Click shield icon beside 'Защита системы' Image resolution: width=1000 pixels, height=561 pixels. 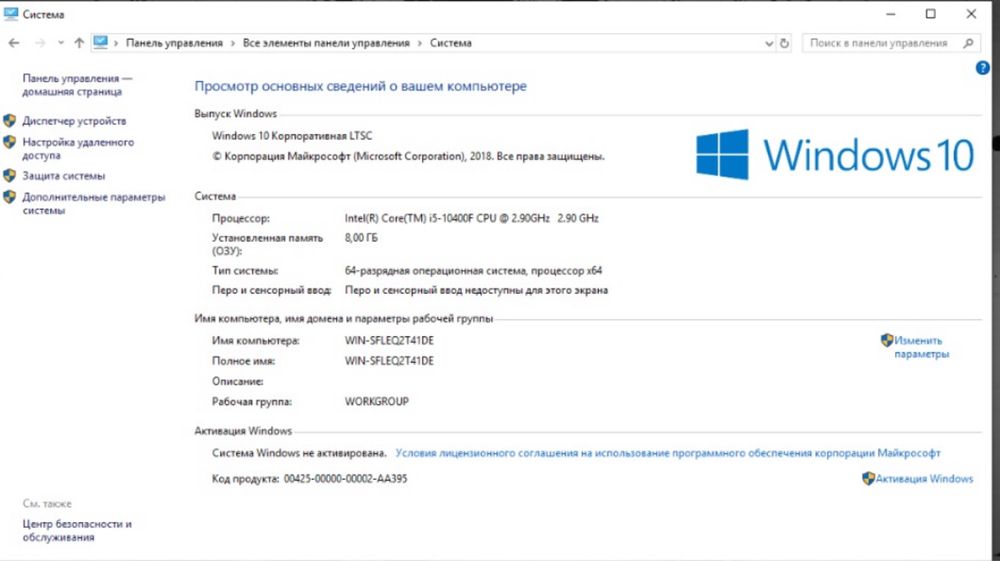pyautogui.click(x=10, y=175)
